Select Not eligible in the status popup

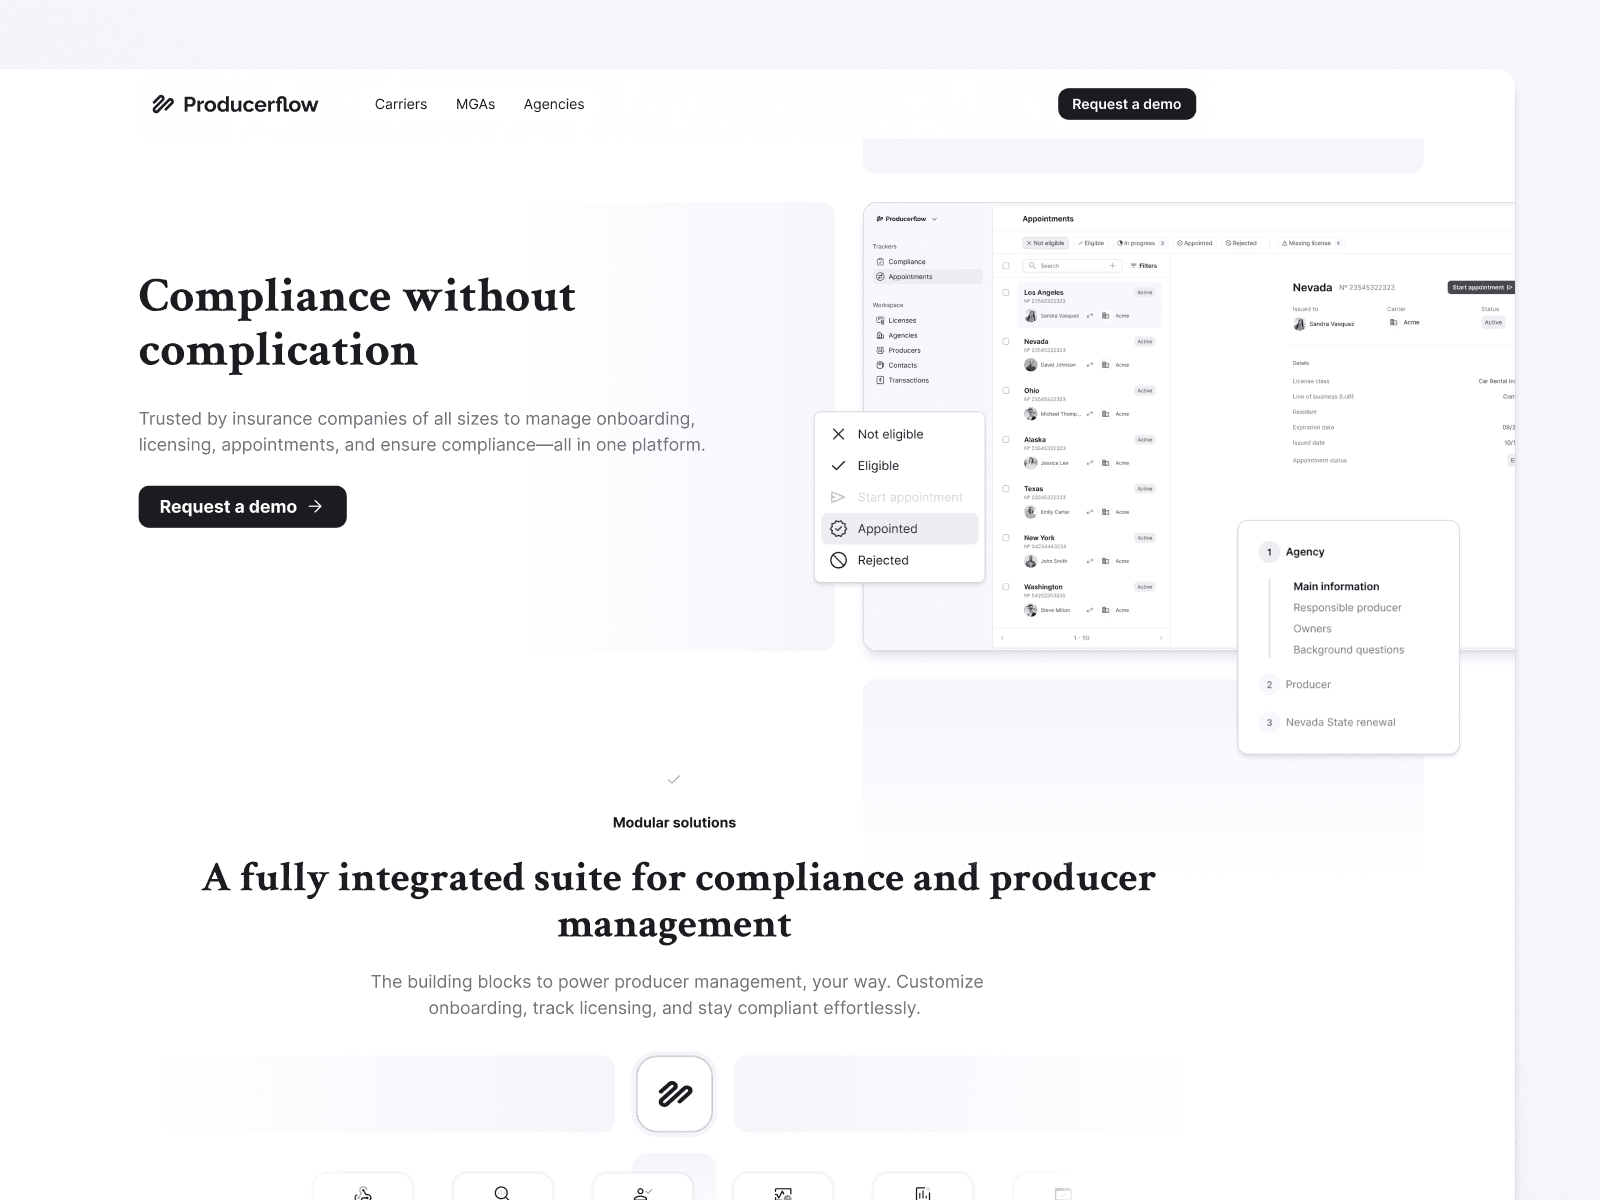tap(900, 434)
